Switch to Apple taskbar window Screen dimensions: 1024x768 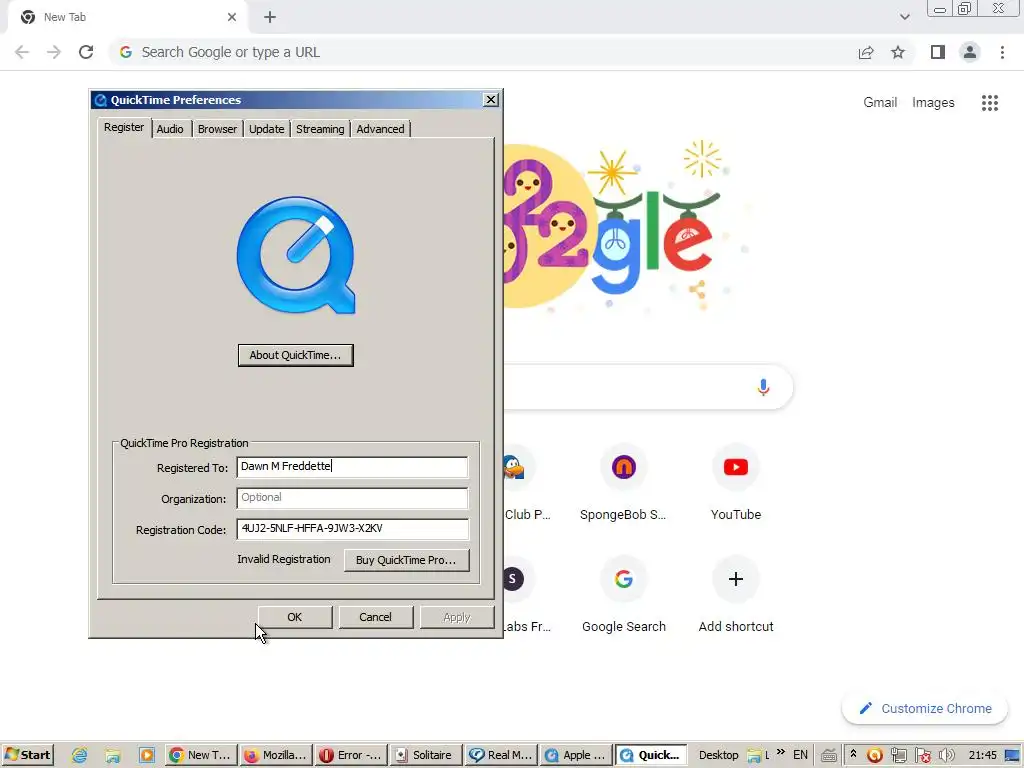point(575,755)
